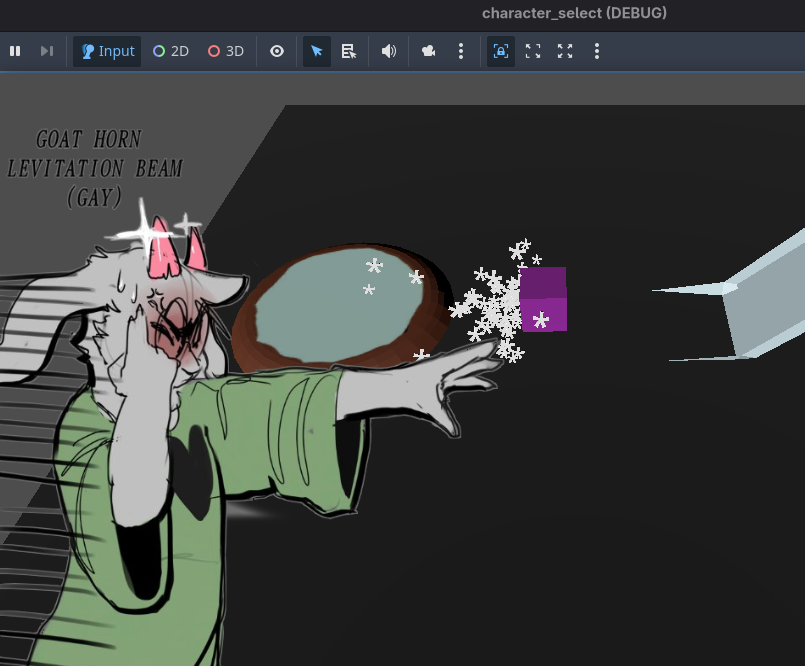The image size is (805, 666).
Task: Click the purple cube in game view
Action: 543,299
